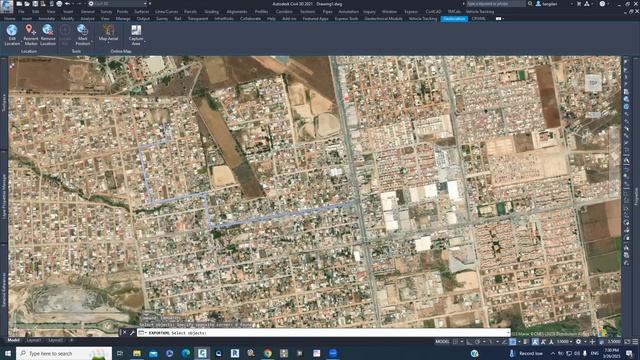Toggle the drawing grid display in status bar

(455, 342)
